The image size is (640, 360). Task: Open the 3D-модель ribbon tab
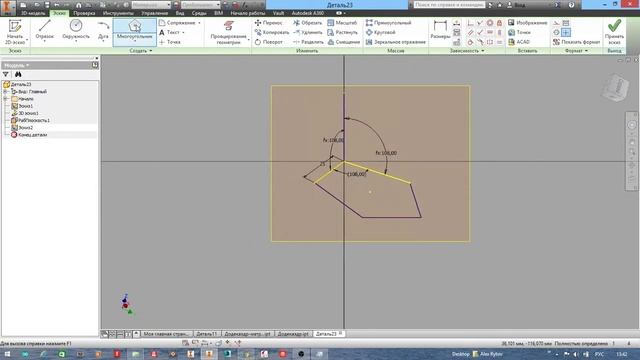(x=33, y=13)
